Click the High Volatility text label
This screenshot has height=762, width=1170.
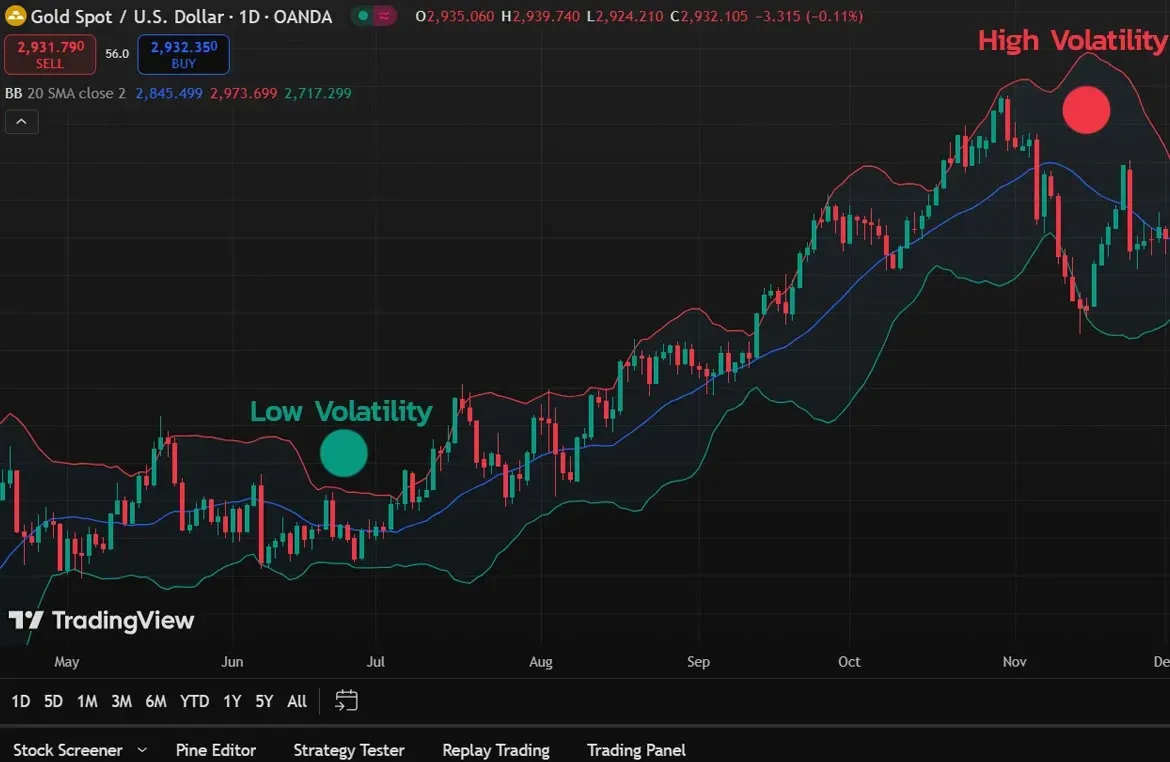click(1073, 41)
